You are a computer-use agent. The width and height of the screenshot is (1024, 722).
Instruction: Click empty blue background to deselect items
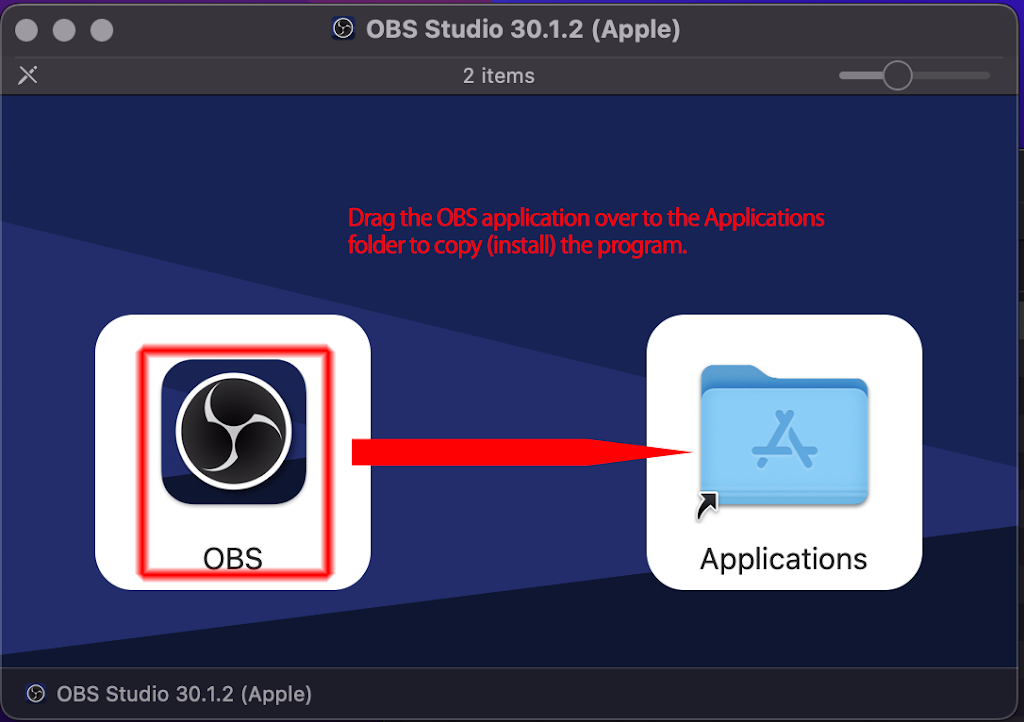[x=500, y=620]
